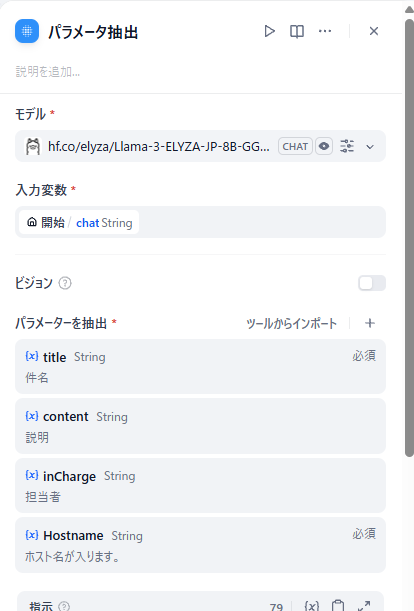Screen dimensions: 414x611
Task: Expand the 指示 editor to fullscreen
Action: click(364, 606)
